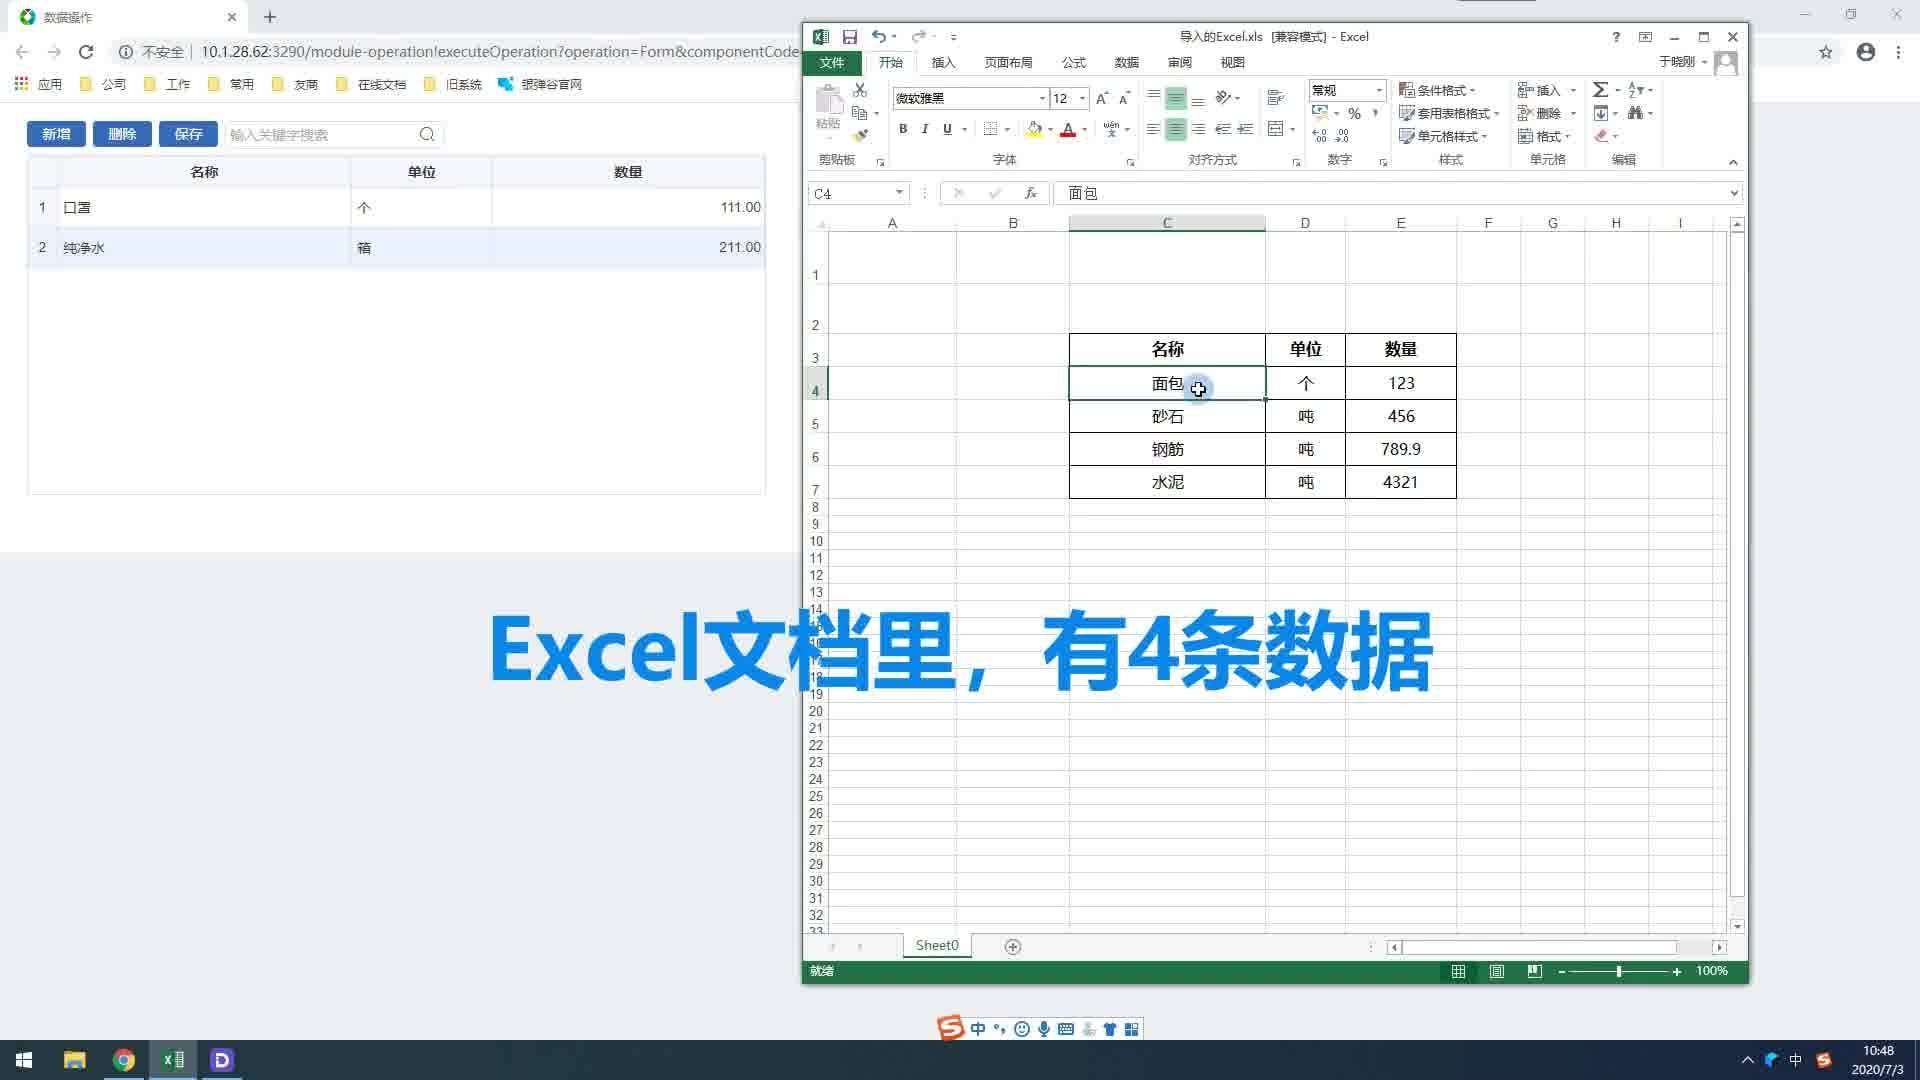Toggle center horizontal alignment

pyautogui.click(x=1176, y=129)
